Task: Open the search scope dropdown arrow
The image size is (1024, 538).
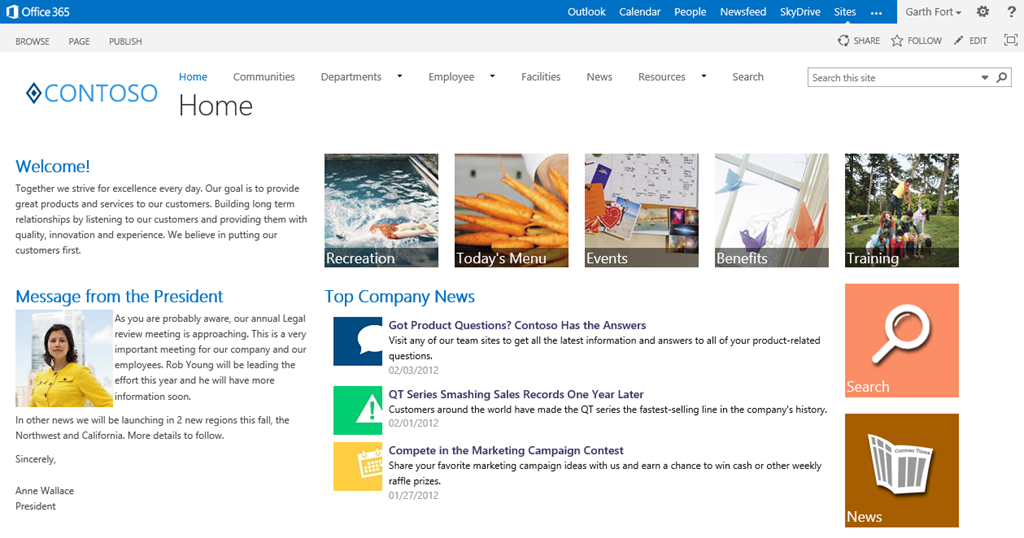Action: tap(984, 78)
